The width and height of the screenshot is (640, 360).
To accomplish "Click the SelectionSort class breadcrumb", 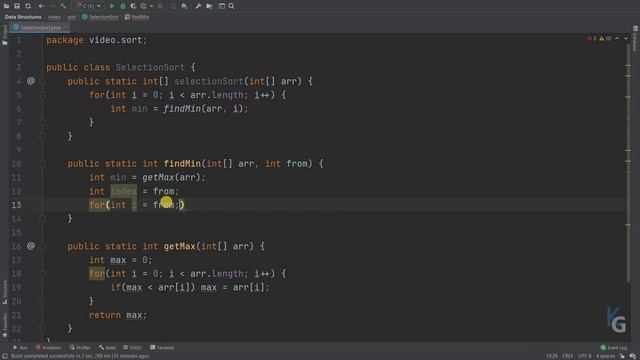I will tap(100, 17).
